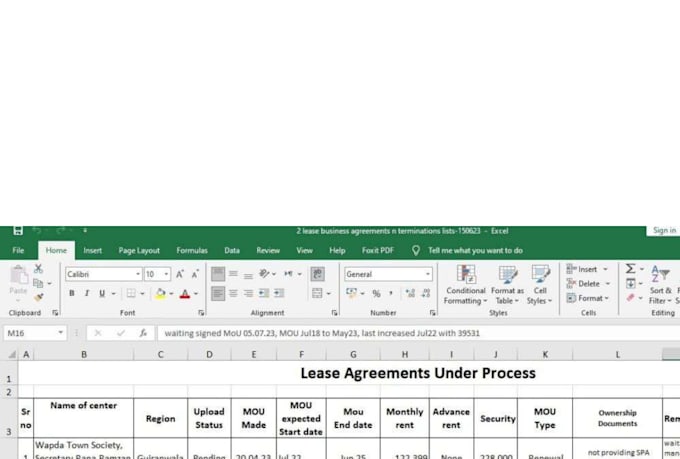
Task: Open the Format cells dropdown
Action: point(588,298)
